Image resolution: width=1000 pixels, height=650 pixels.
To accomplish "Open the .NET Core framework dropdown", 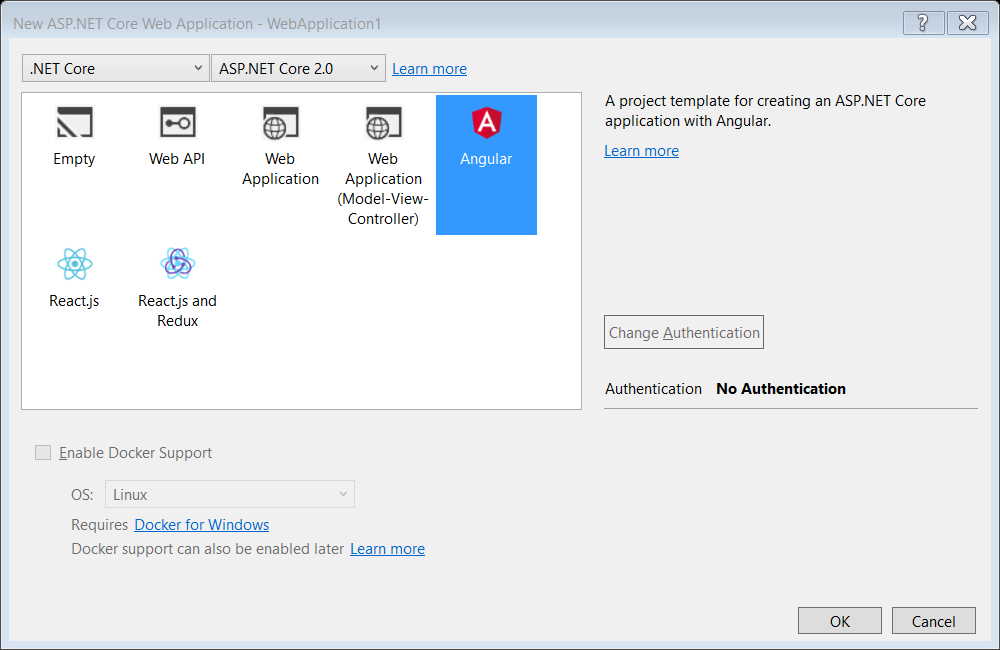I will coord(115,68).
